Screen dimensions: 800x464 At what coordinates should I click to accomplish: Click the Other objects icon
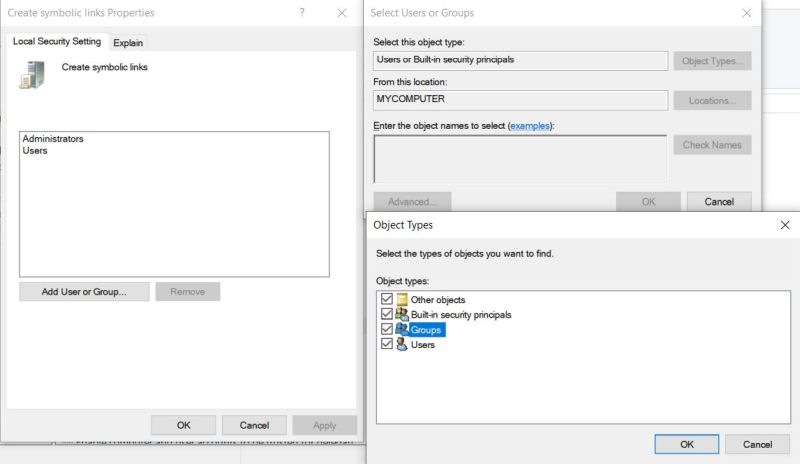(402, 300)
